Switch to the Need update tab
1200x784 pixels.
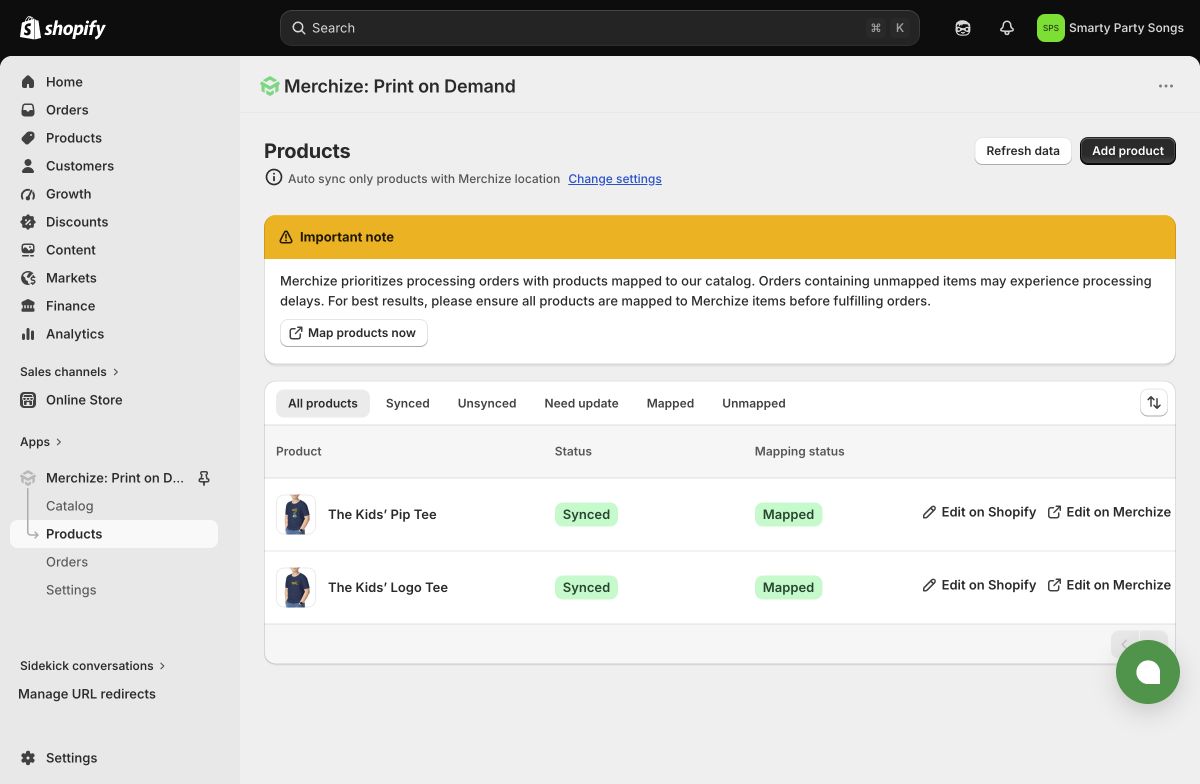pyautogui.click(x=581, y=403)
